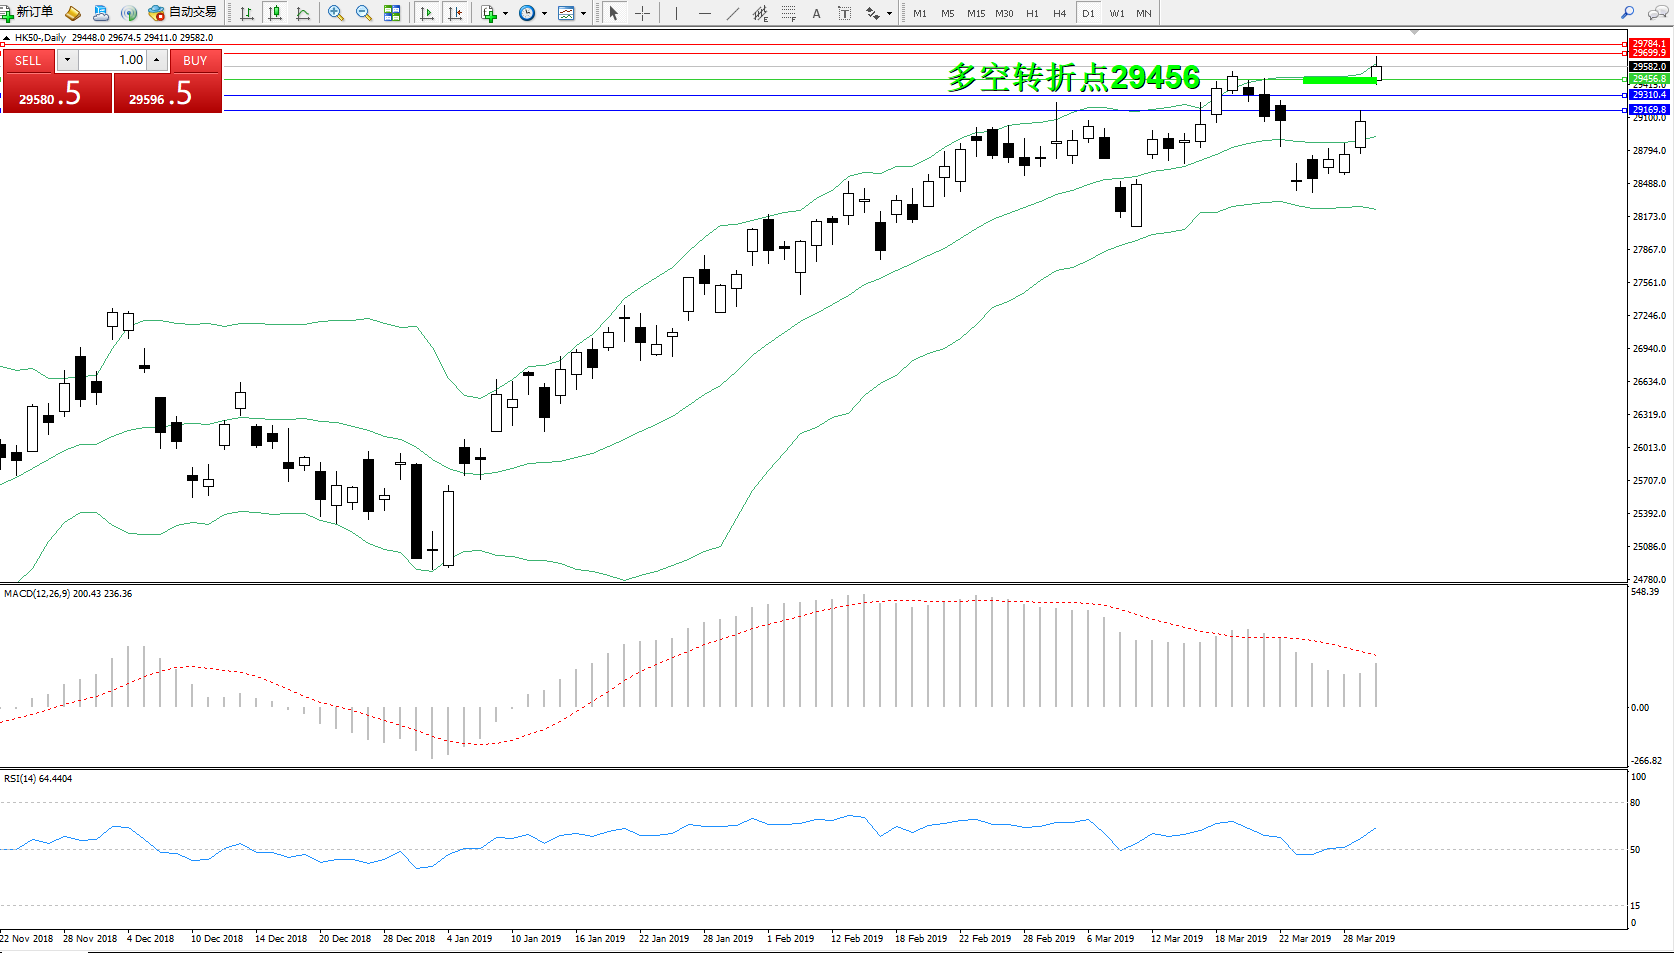
Task: Switch to the H4 timeframe
Action: (x=1059, y=13)
